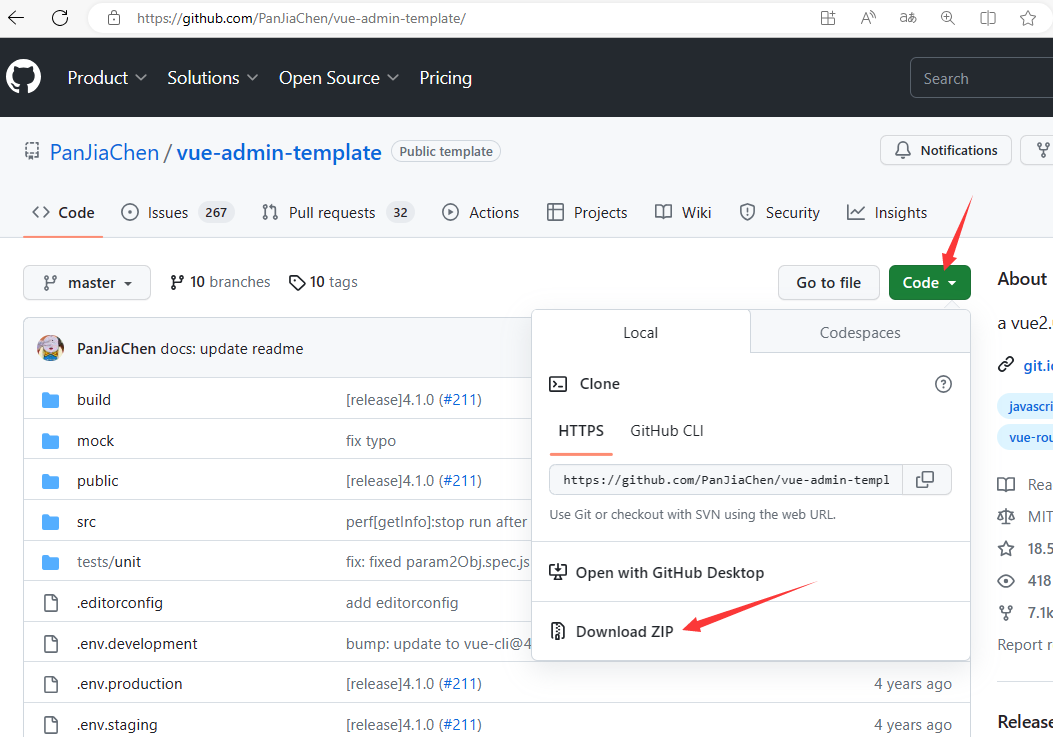Click the .editorconfig file icon
This screenshot has width=1053, height=737.
[x=50, y=603]
